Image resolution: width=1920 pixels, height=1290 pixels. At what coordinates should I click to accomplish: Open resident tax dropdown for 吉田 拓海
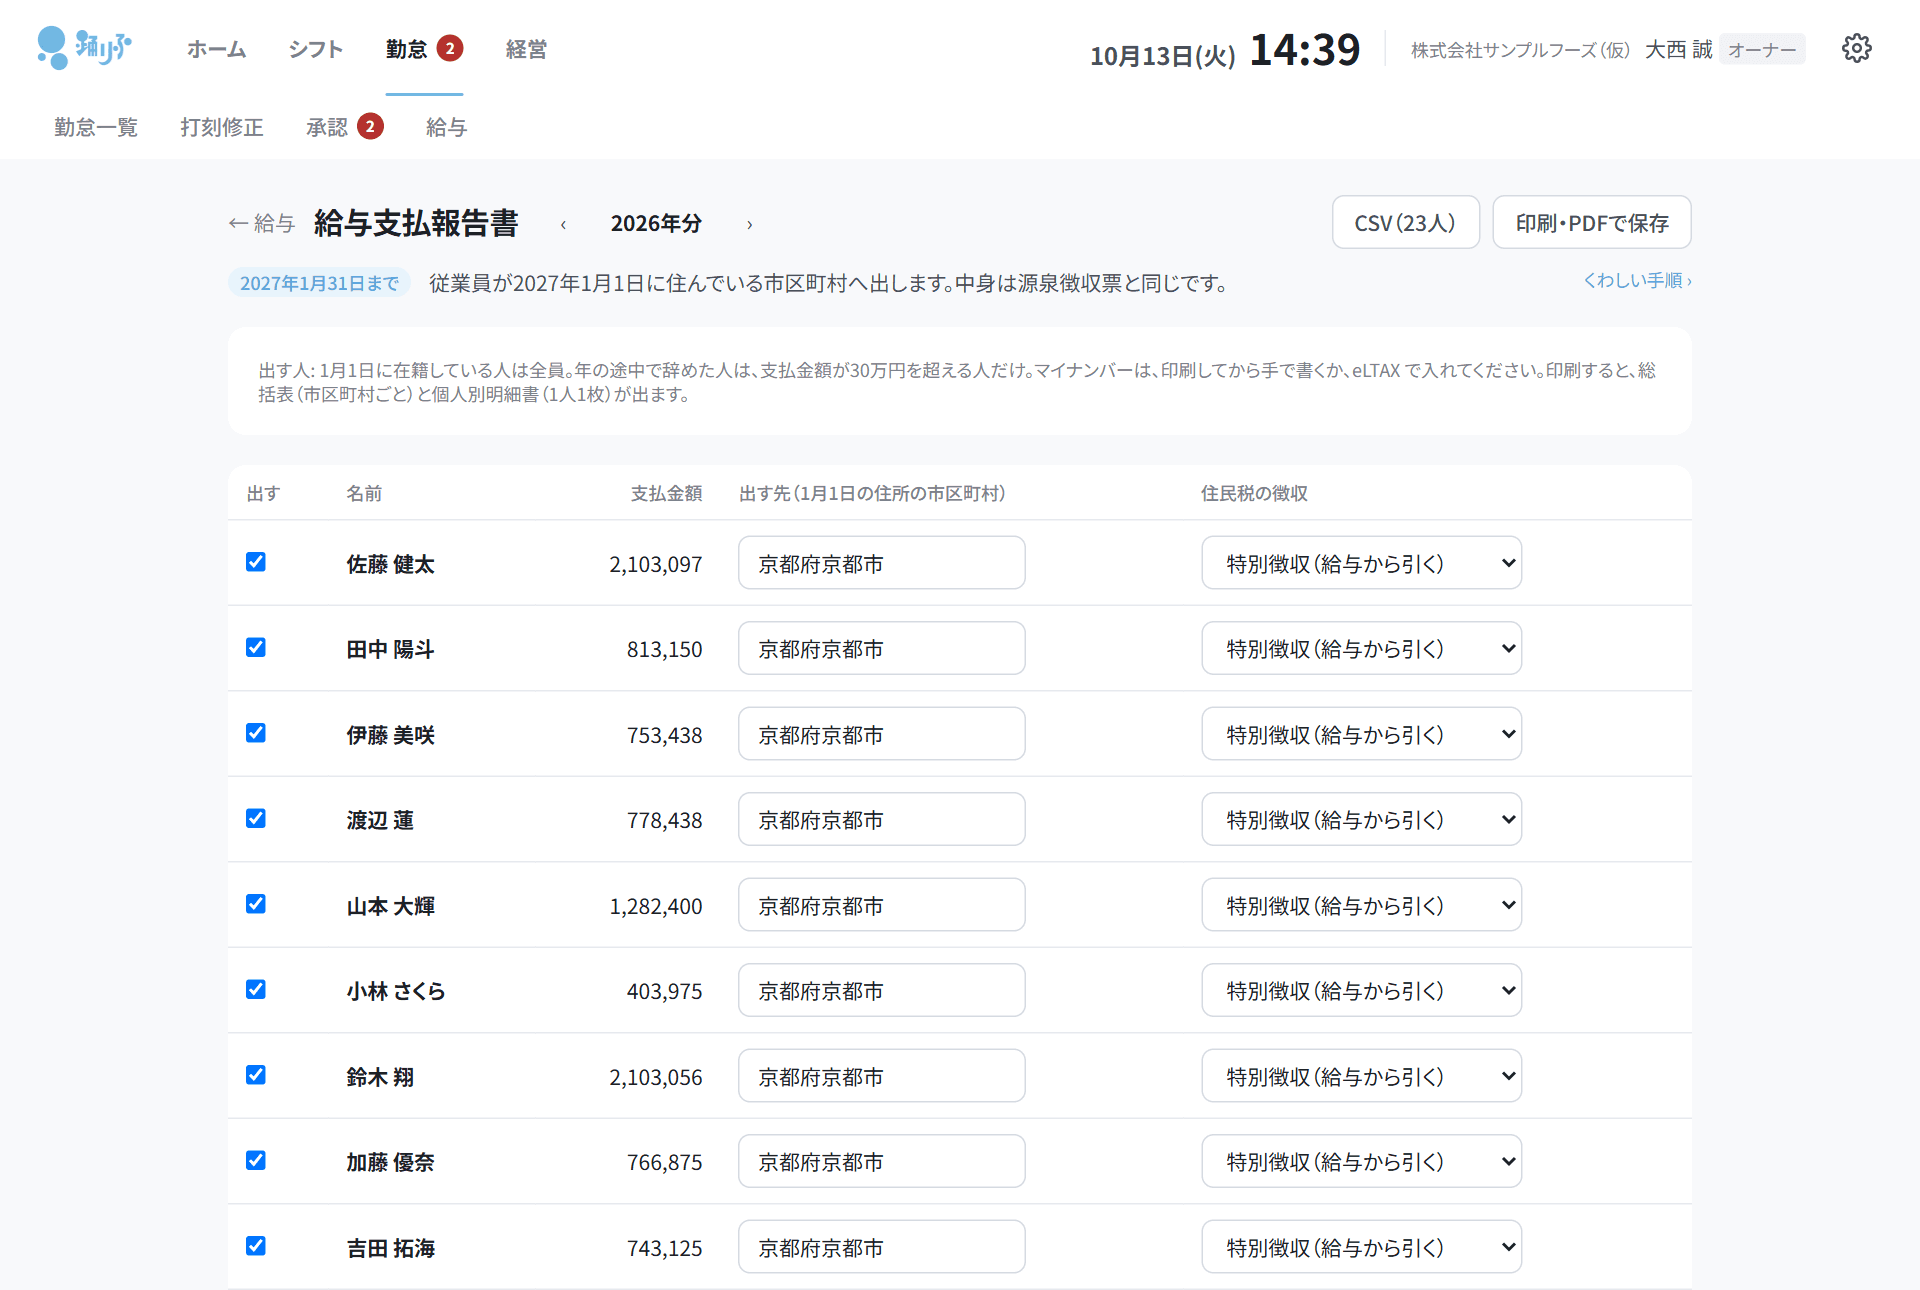pyautogui.click(x=1361, y=1247)
